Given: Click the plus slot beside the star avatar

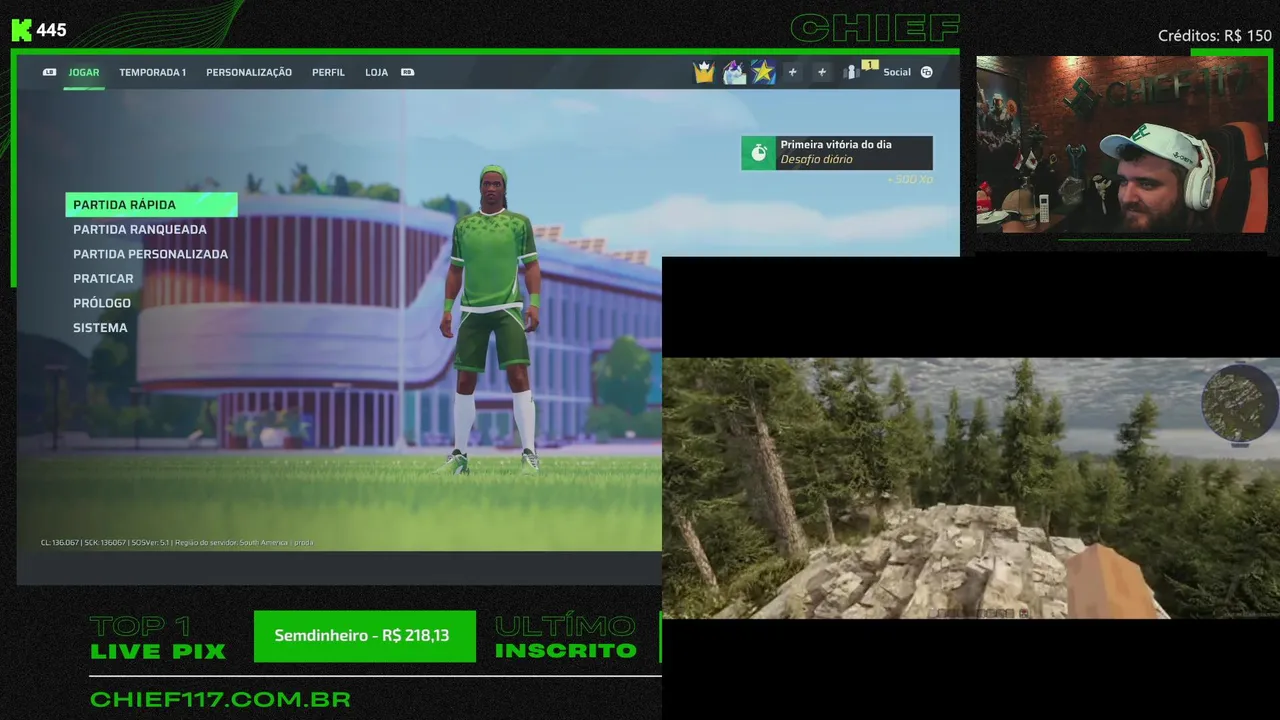Looking at the screenshot, I should [793, 72].
